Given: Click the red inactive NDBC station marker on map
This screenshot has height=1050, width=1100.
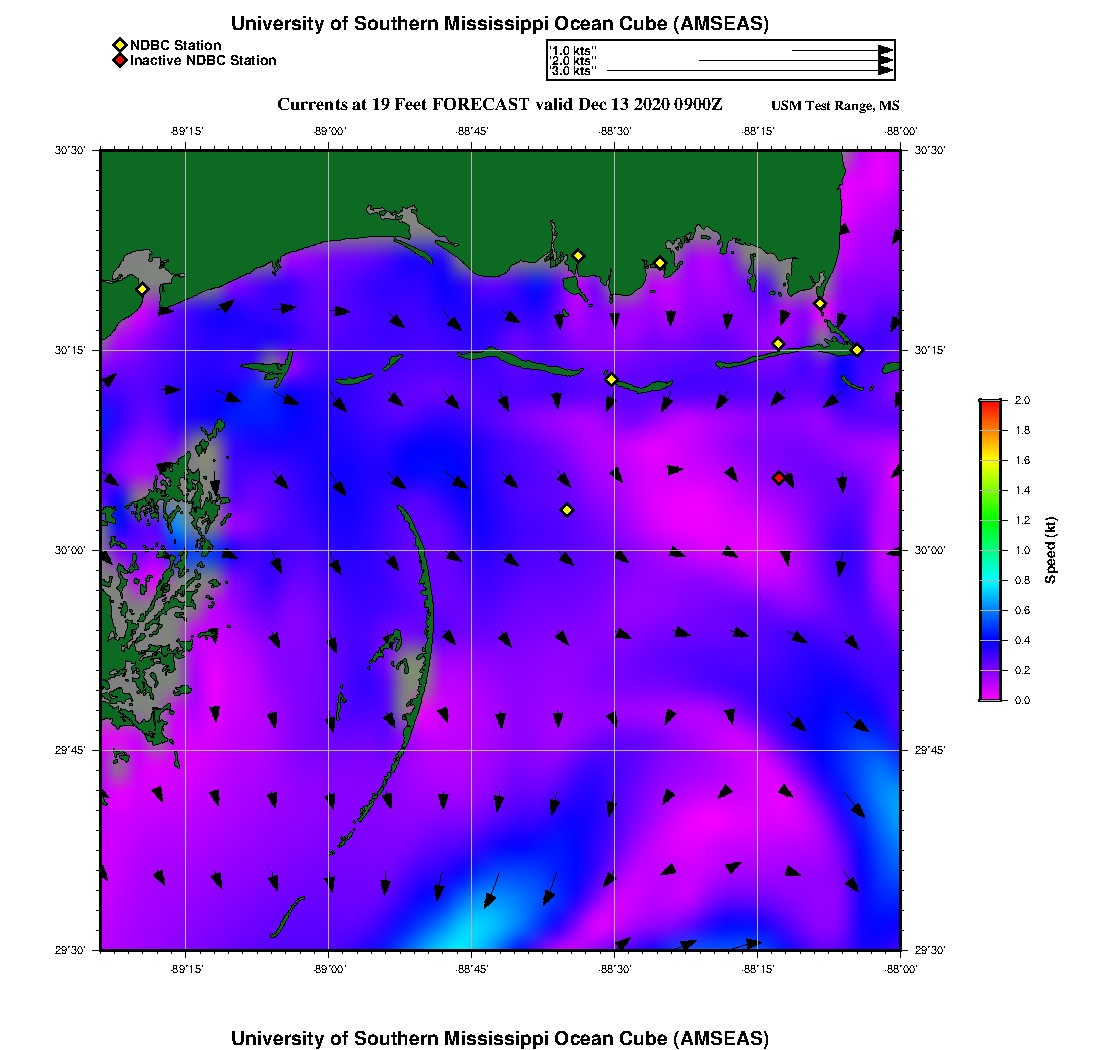Looking at the screenshot, I should click(779, 478).
